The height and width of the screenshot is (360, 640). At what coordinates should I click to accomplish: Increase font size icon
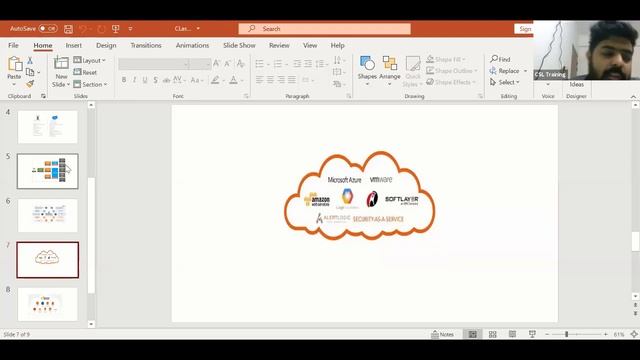coord(217,63)
